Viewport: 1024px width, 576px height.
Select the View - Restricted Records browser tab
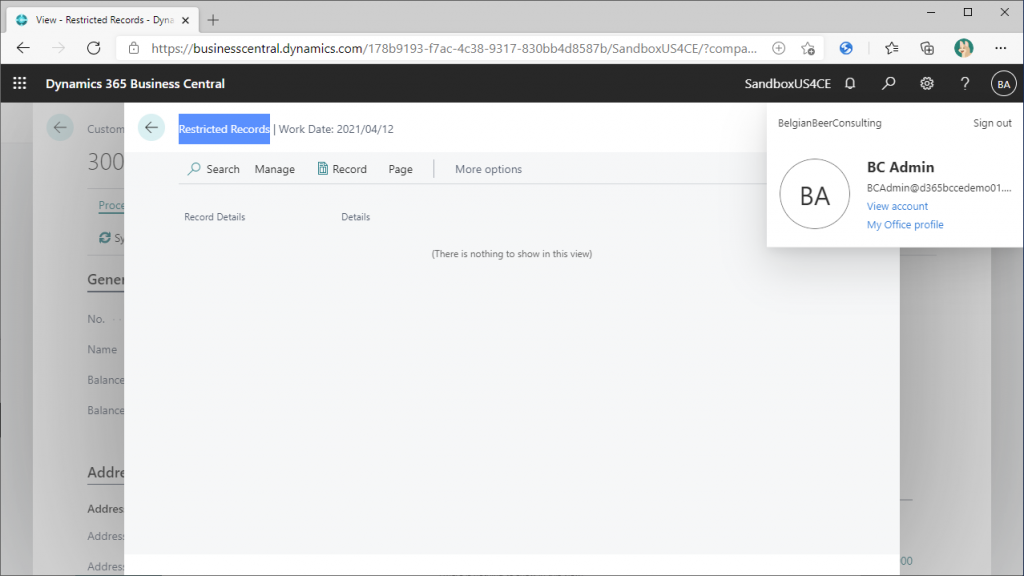click(102, 20)
